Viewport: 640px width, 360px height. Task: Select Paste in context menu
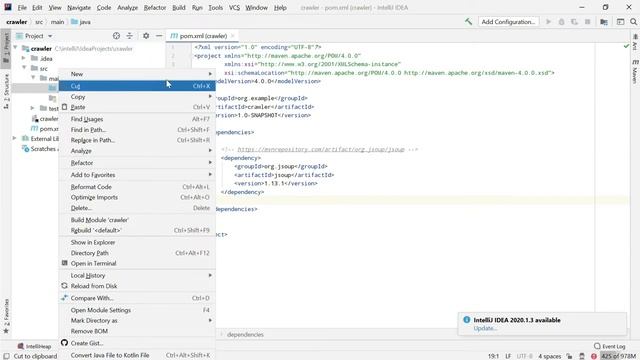[x=137, y=107]
